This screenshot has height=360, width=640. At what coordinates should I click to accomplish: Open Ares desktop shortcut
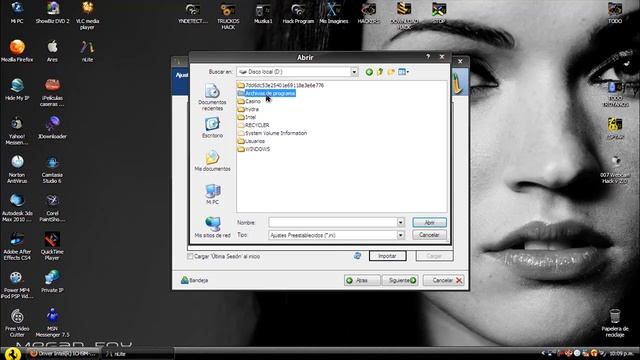[x=52, y=51]
